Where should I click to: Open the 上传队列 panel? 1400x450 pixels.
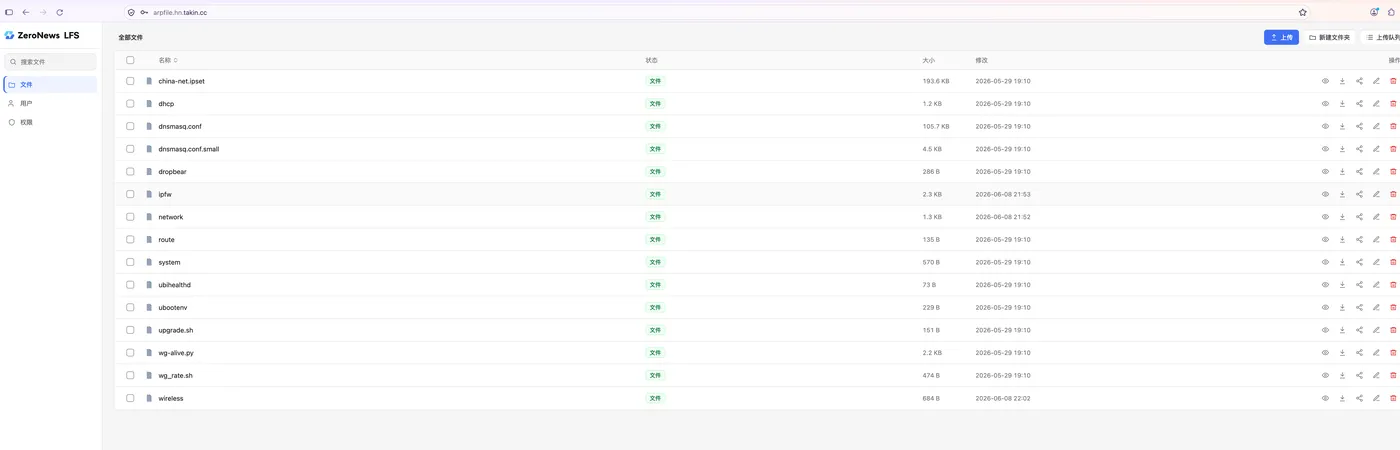click(1382, 37)
